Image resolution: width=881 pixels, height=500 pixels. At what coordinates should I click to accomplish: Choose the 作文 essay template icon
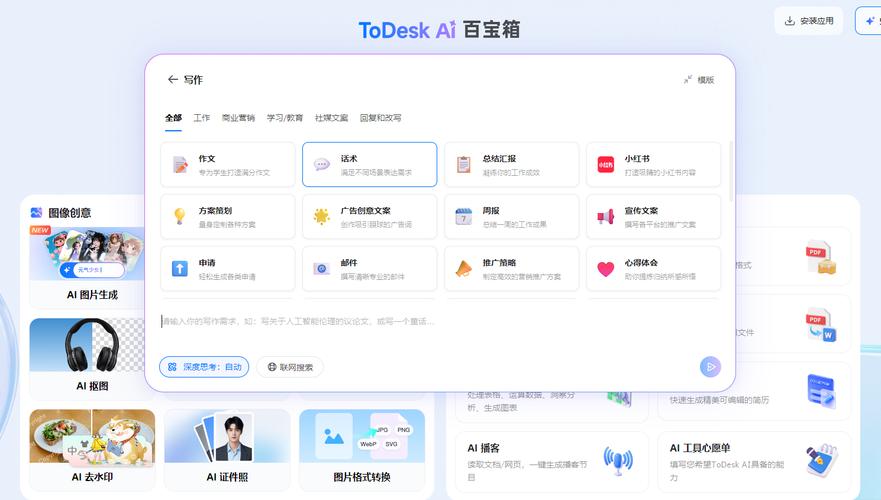coord(180,165)
